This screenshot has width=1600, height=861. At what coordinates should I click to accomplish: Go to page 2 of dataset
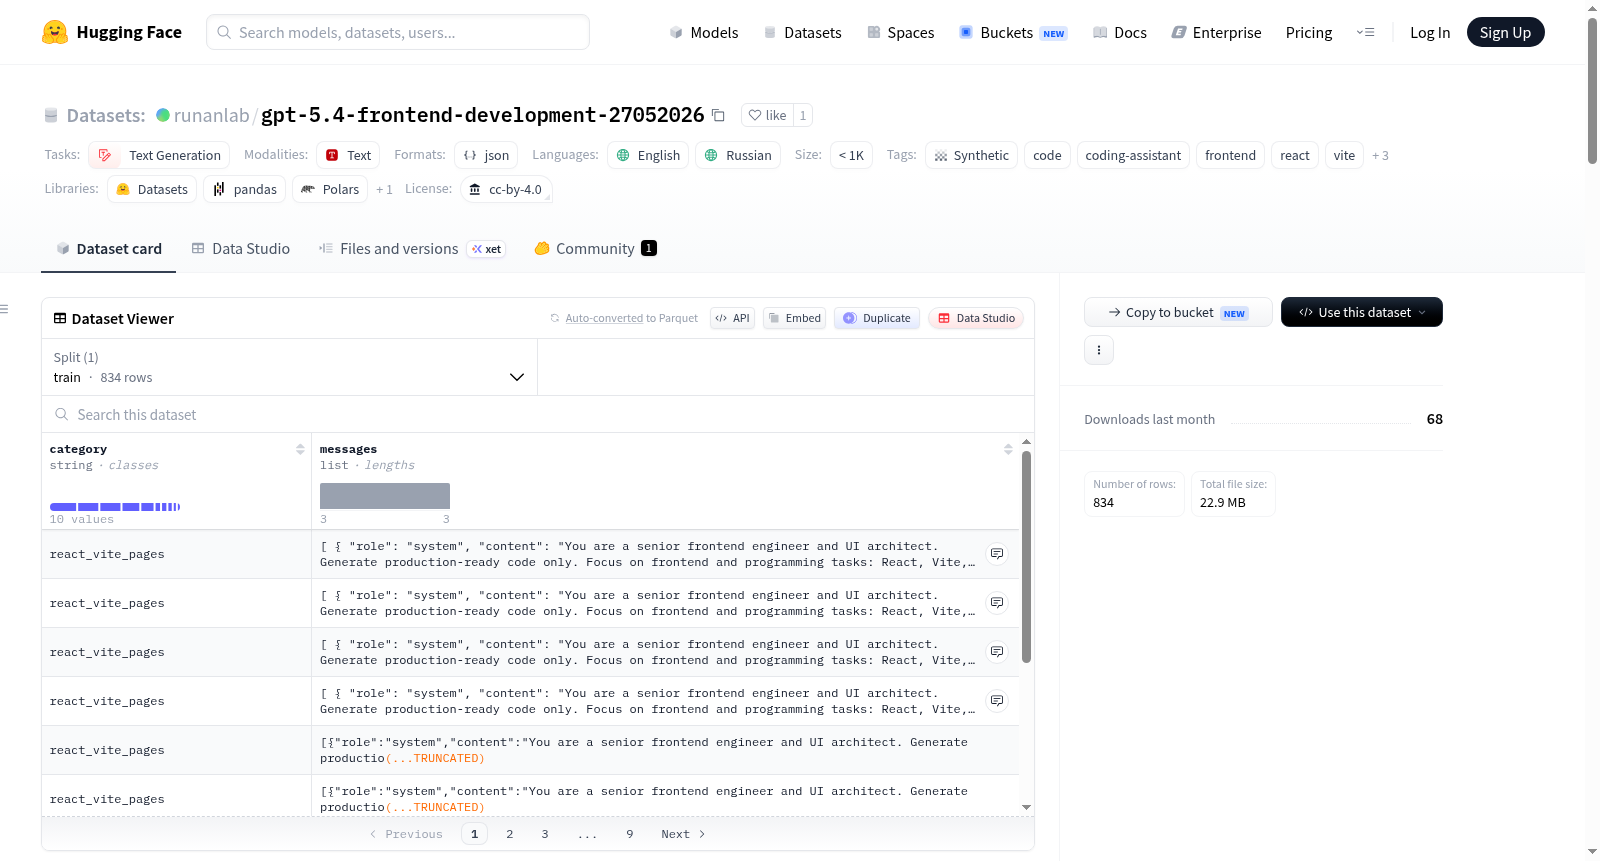[510, 834]
